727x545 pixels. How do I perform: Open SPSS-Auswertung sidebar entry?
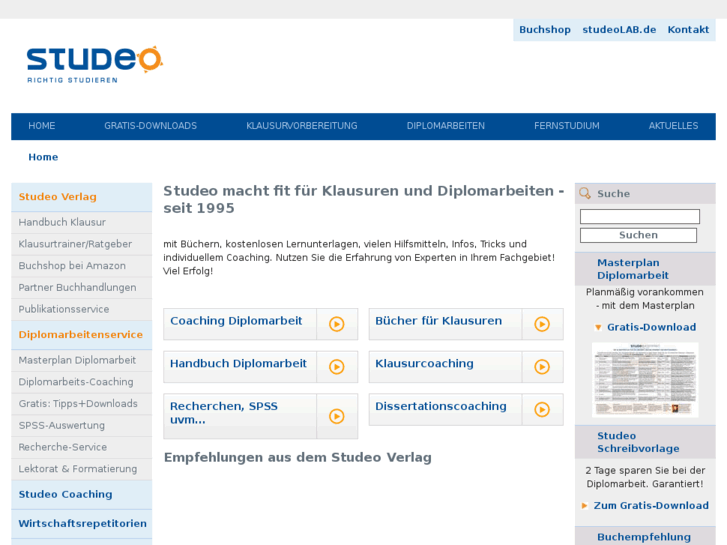pyautogui.click(x=82, y=426)
